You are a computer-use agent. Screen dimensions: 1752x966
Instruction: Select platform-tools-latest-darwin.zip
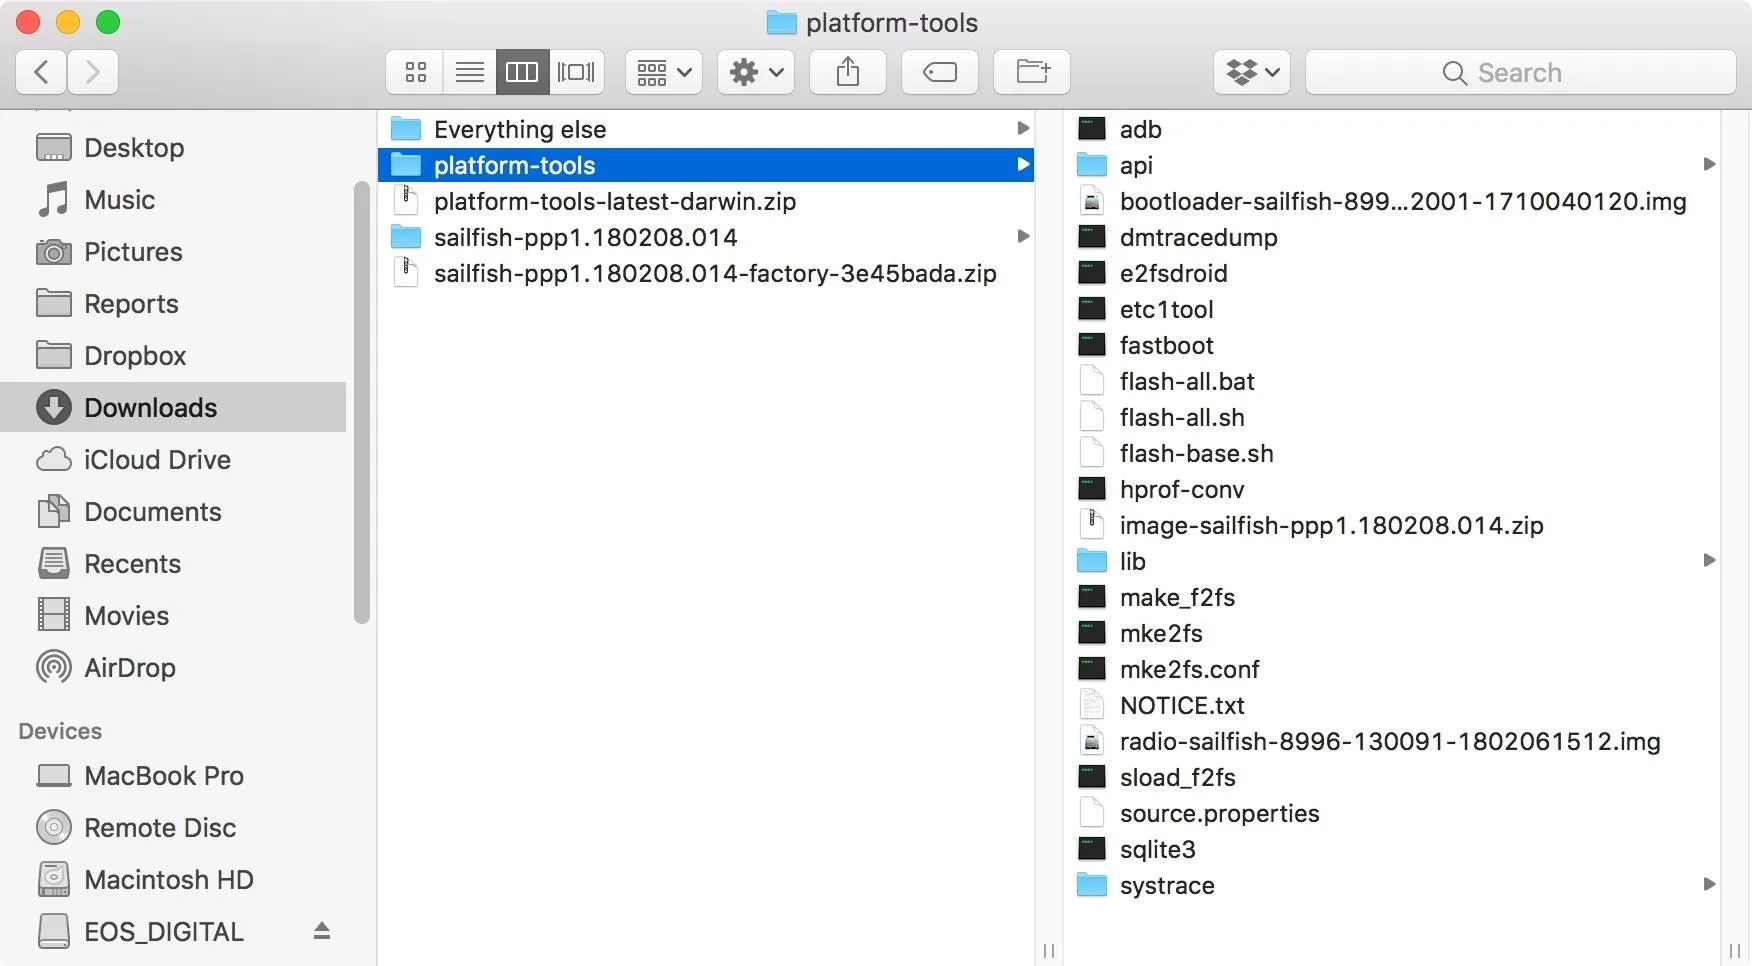point(706,201)
